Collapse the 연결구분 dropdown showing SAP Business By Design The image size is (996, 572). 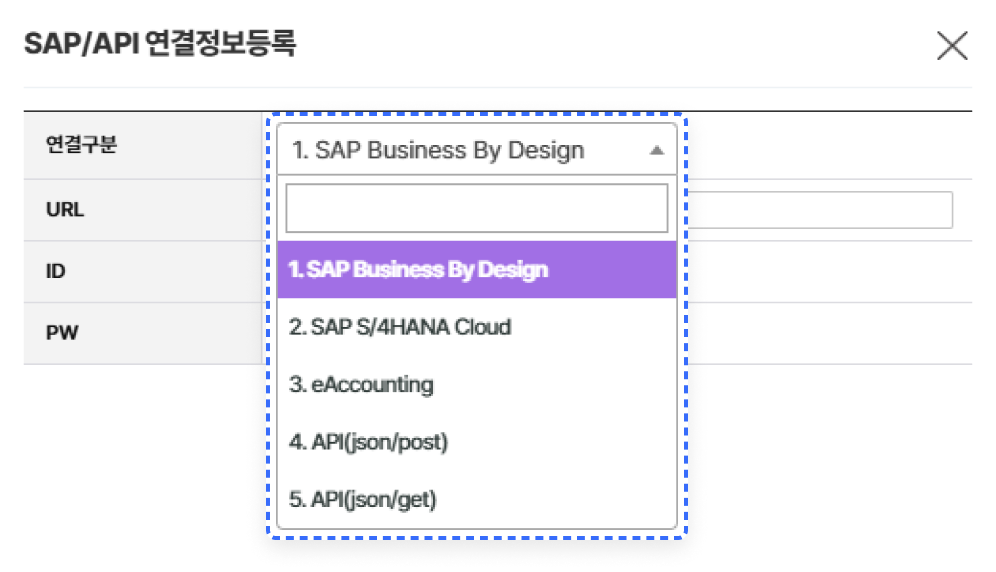477,150
